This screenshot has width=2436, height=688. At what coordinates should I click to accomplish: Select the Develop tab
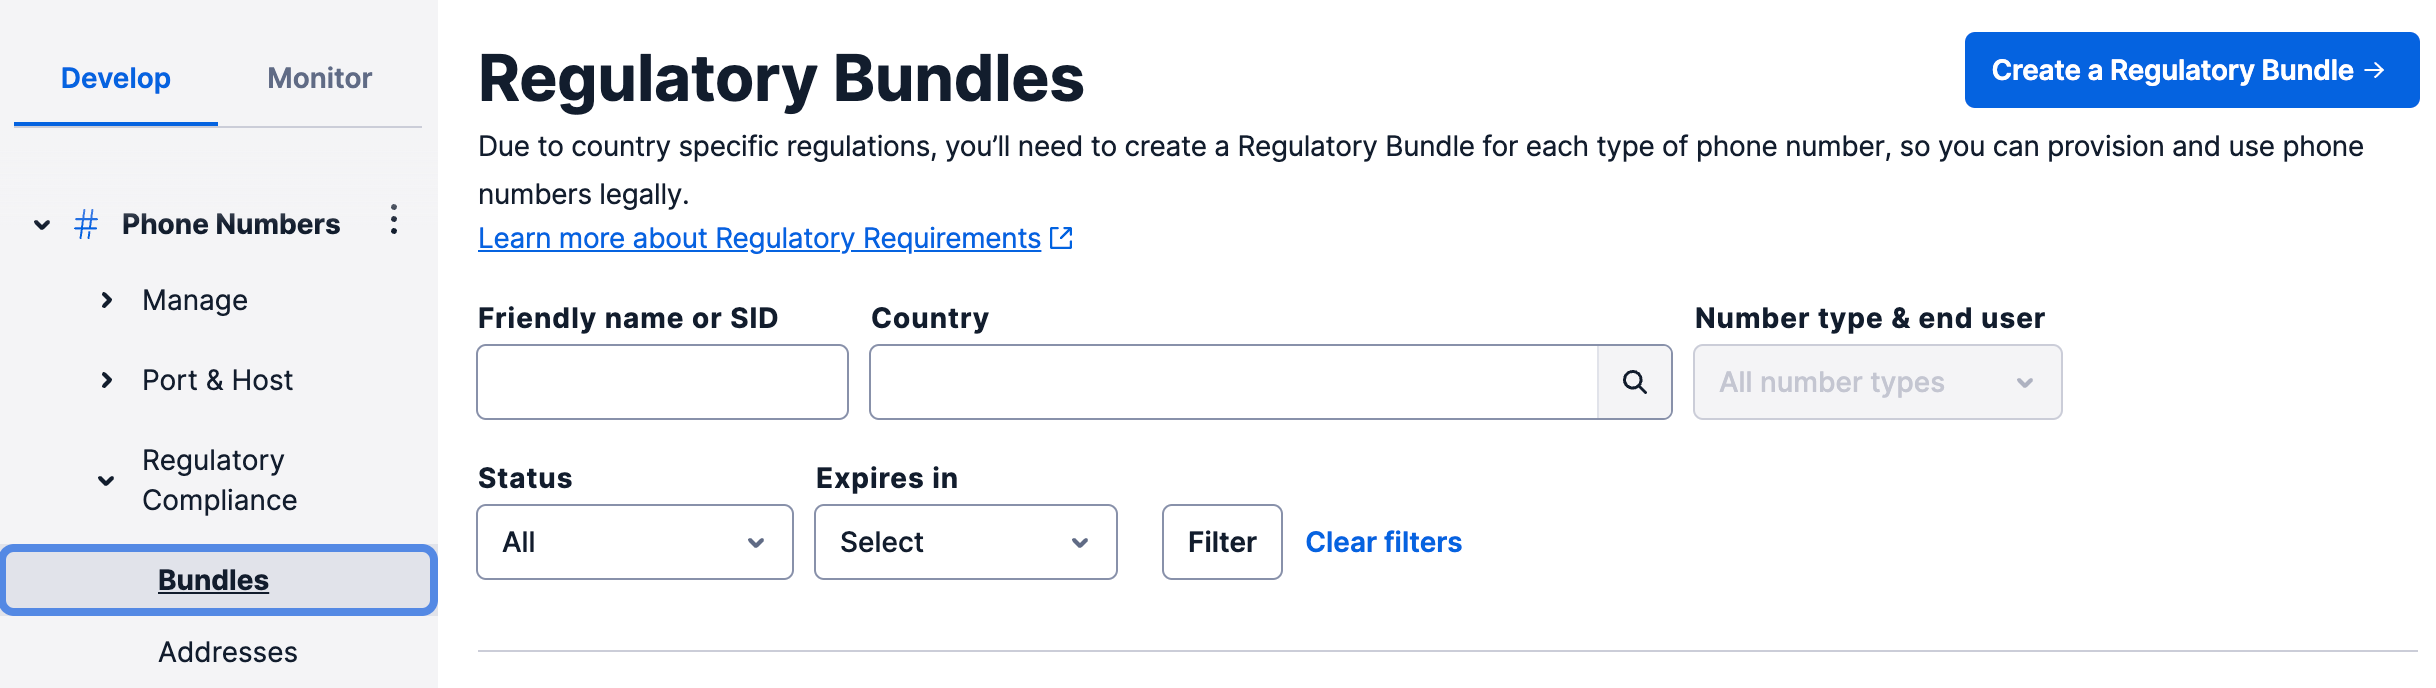click(116, 78)
